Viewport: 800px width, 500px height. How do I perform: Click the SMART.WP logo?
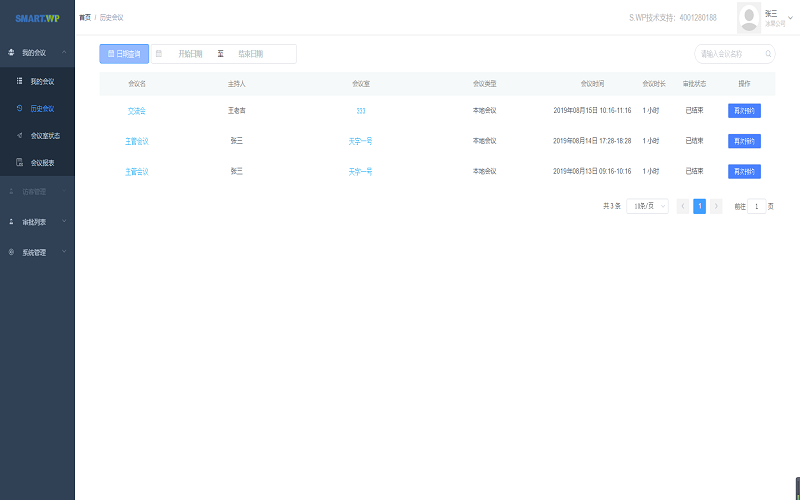click(x=37, y=18)
